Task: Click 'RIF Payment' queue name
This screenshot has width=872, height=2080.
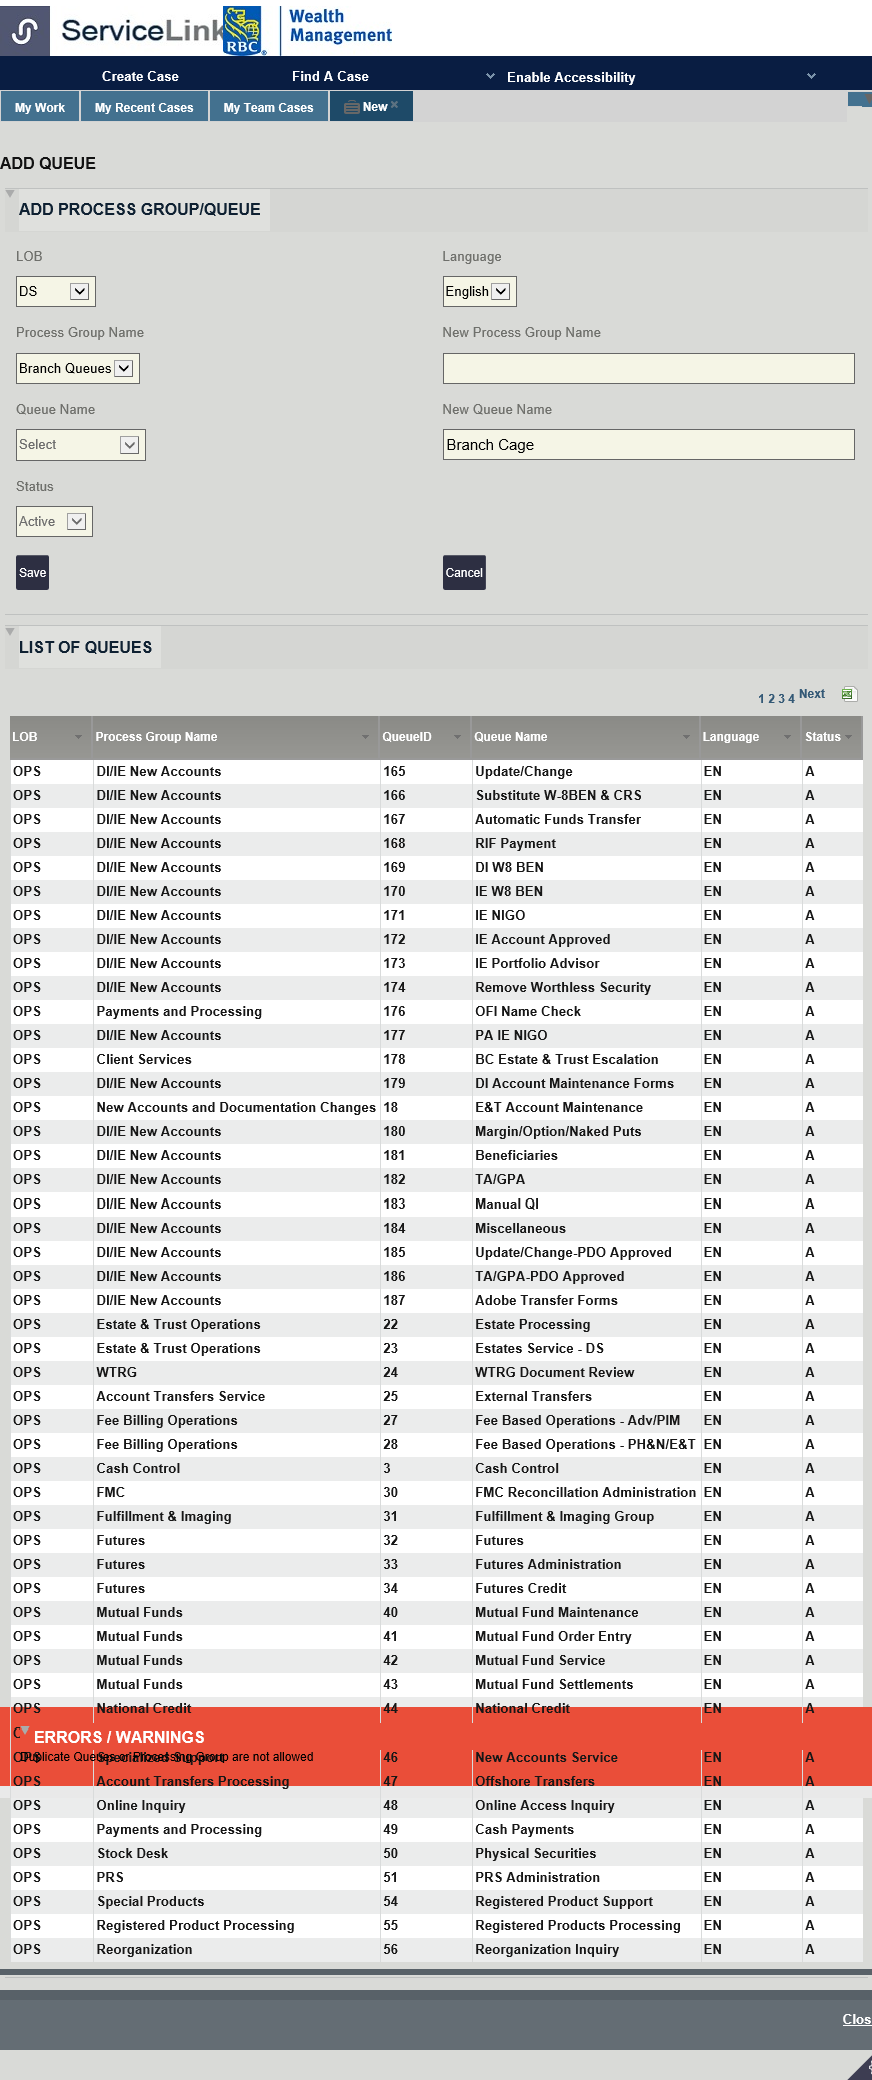Action: click(515, 844)
